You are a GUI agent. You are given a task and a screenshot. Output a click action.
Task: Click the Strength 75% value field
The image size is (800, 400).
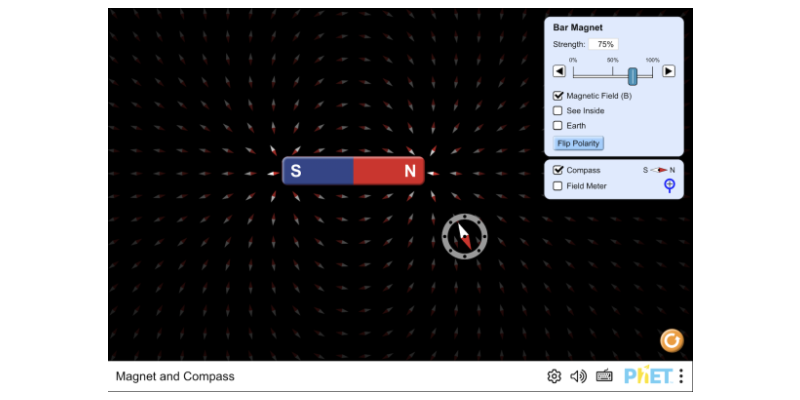603,45
